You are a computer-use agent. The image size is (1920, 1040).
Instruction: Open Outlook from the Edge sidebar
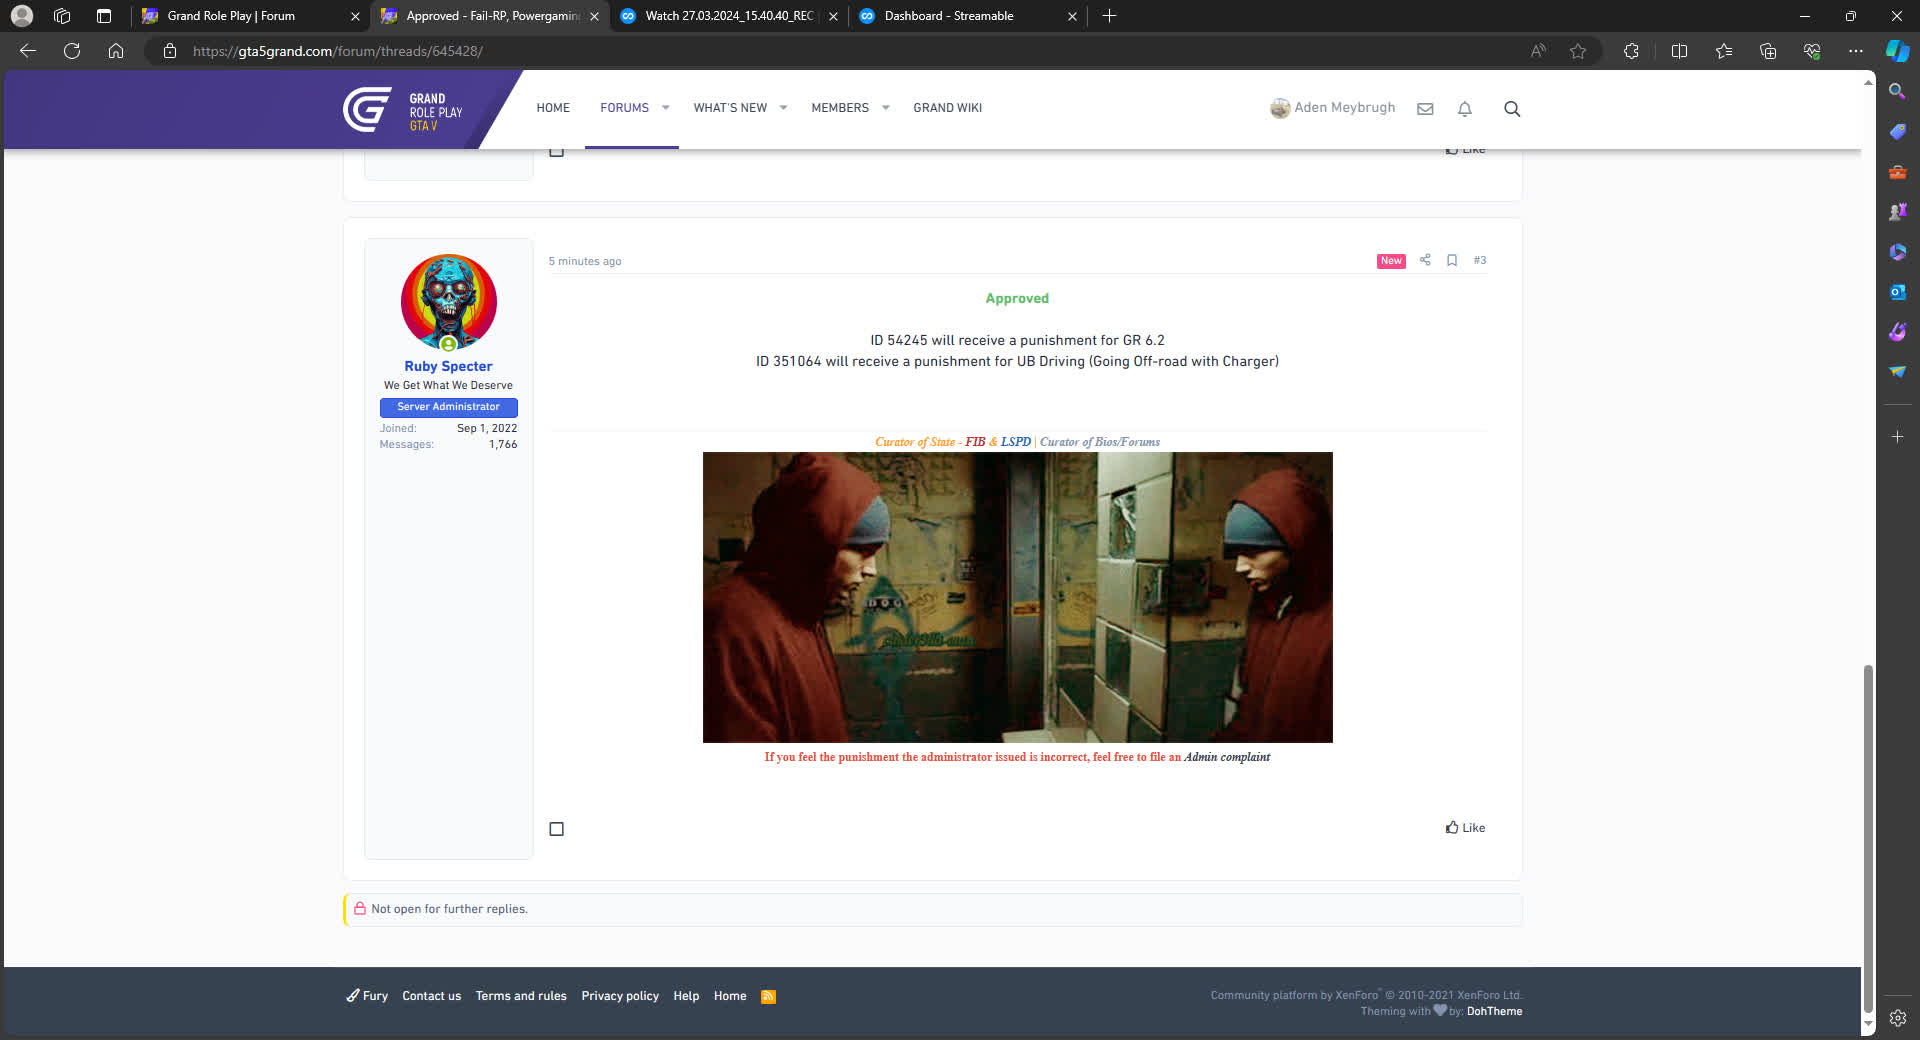tap(1897, 292)
